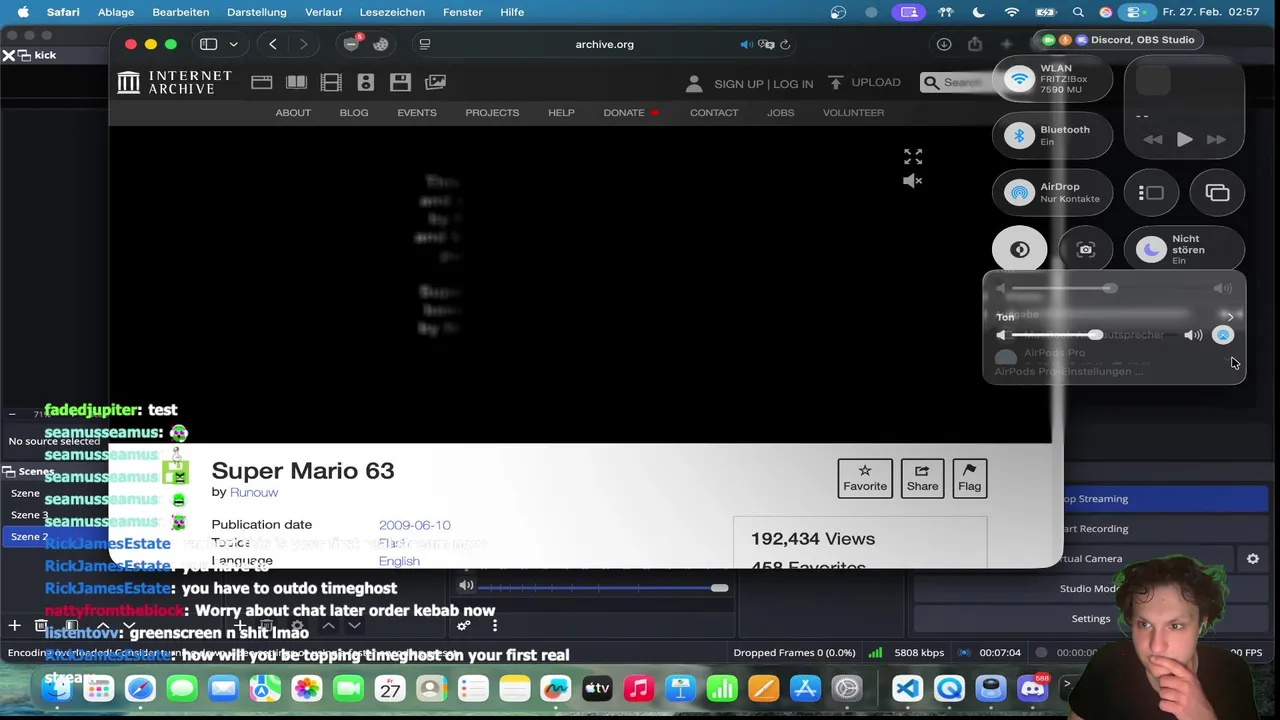This screenshot has height=720, width=1280.
Task: Click the ABOUT link in archive nav
Action: point(293,112)
